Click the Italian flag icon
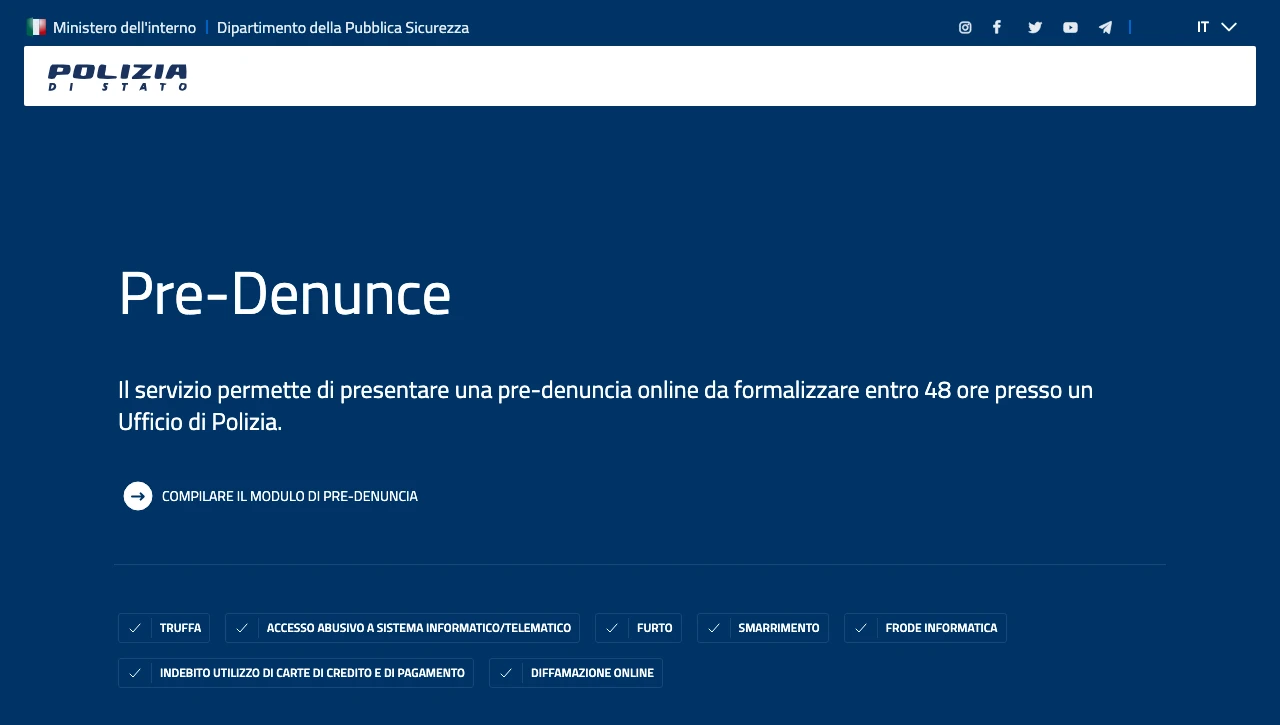The width and height of the screenshot is (1280, 725). coord(36,27)
